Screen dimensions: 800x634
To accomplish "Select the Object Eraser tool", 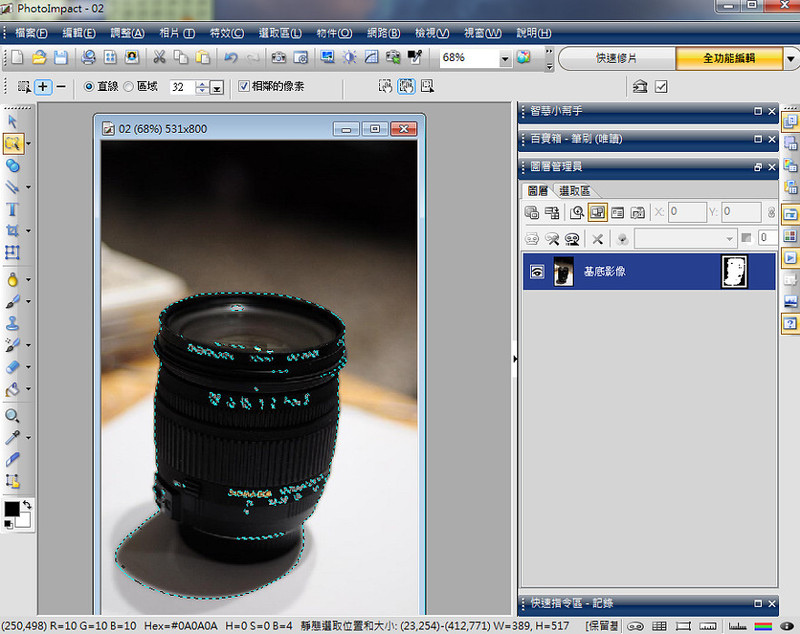I will [13, 367].
